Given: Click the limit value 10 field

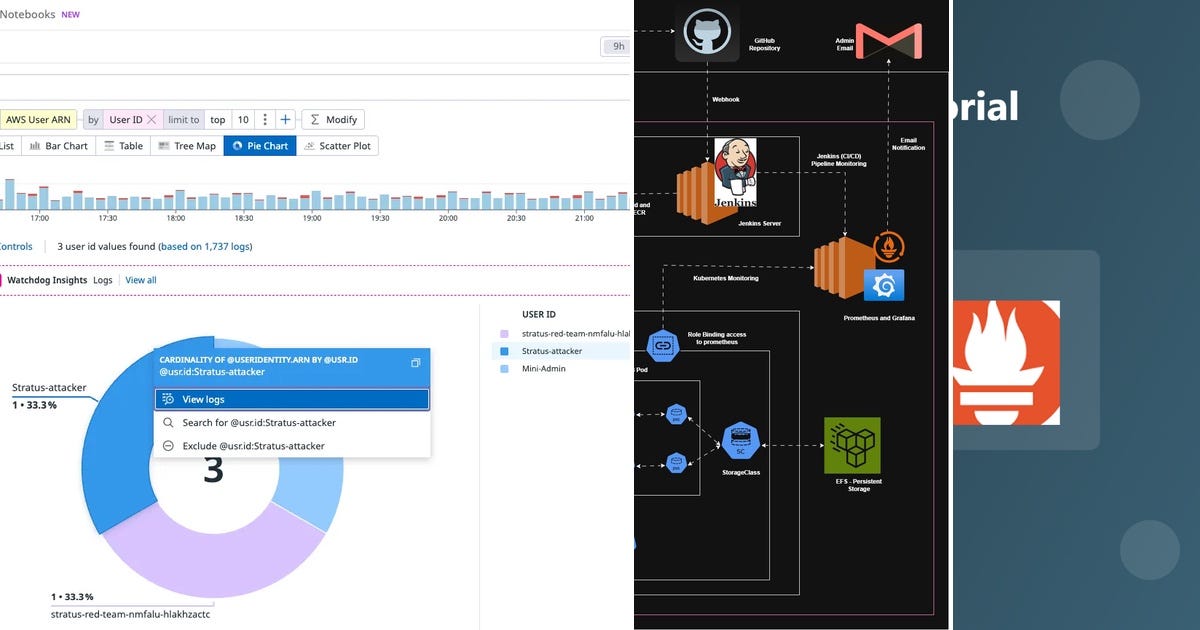Looking at the screenshot, I should pyautogui.click(x=243, y=120).
